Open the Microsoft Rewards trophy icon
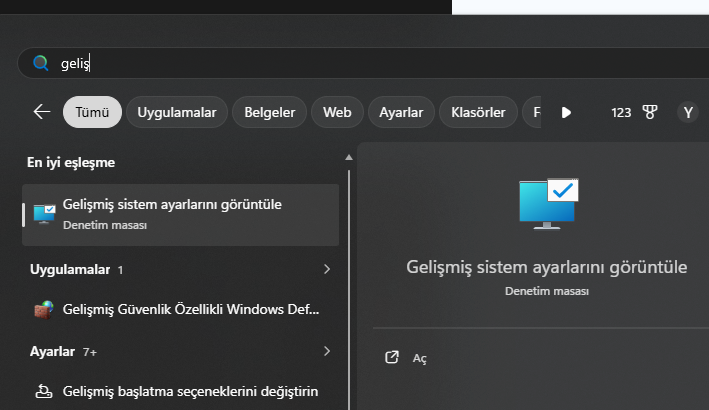 tap(650, 112)
